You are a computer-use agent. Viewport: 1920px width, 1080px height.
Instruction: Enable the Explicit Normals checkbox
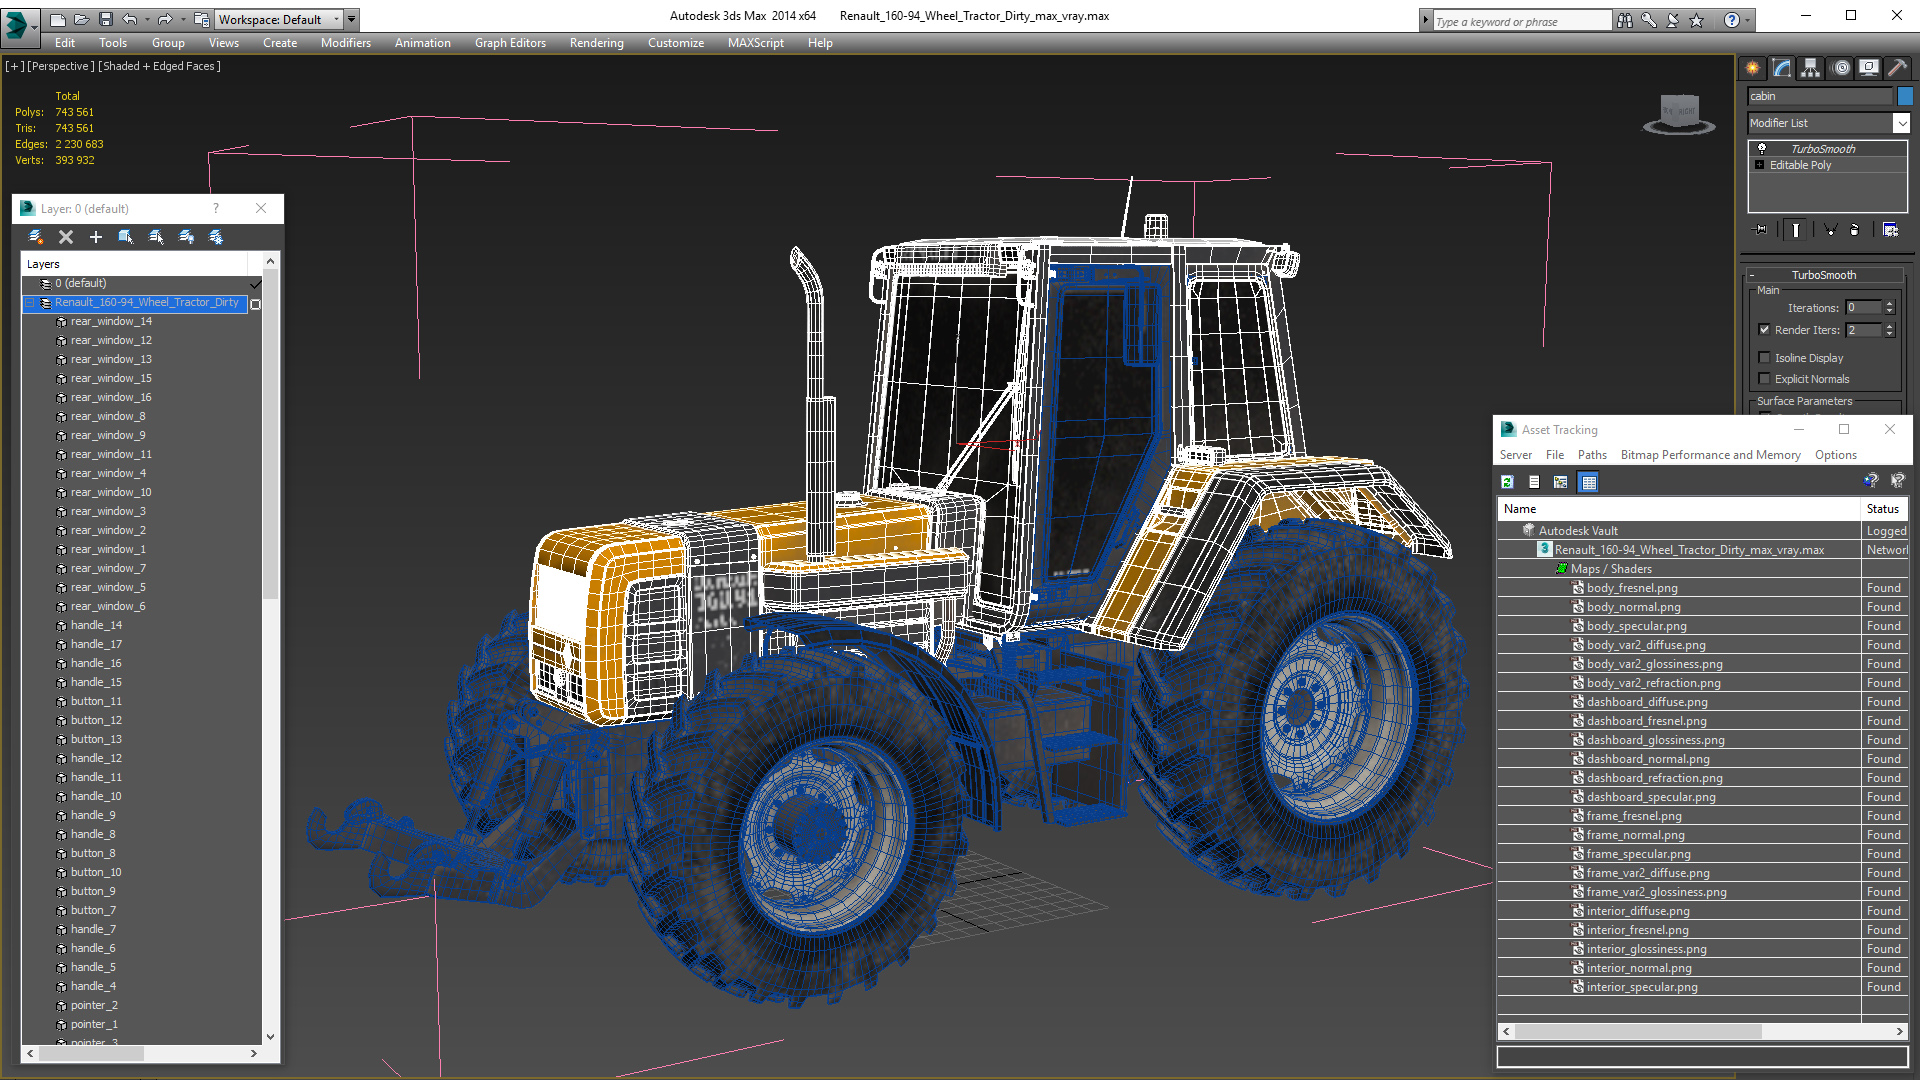1764,378
